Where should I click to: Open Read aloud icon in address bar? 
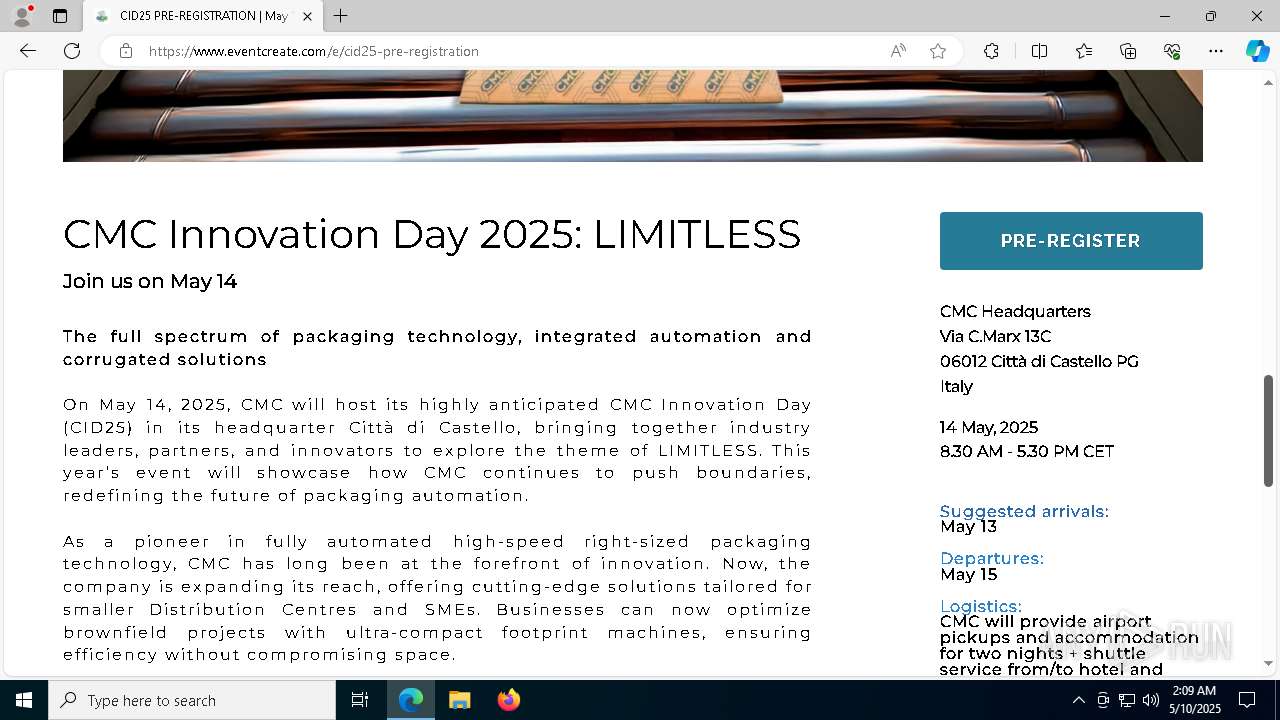click(x=898, y=51)
